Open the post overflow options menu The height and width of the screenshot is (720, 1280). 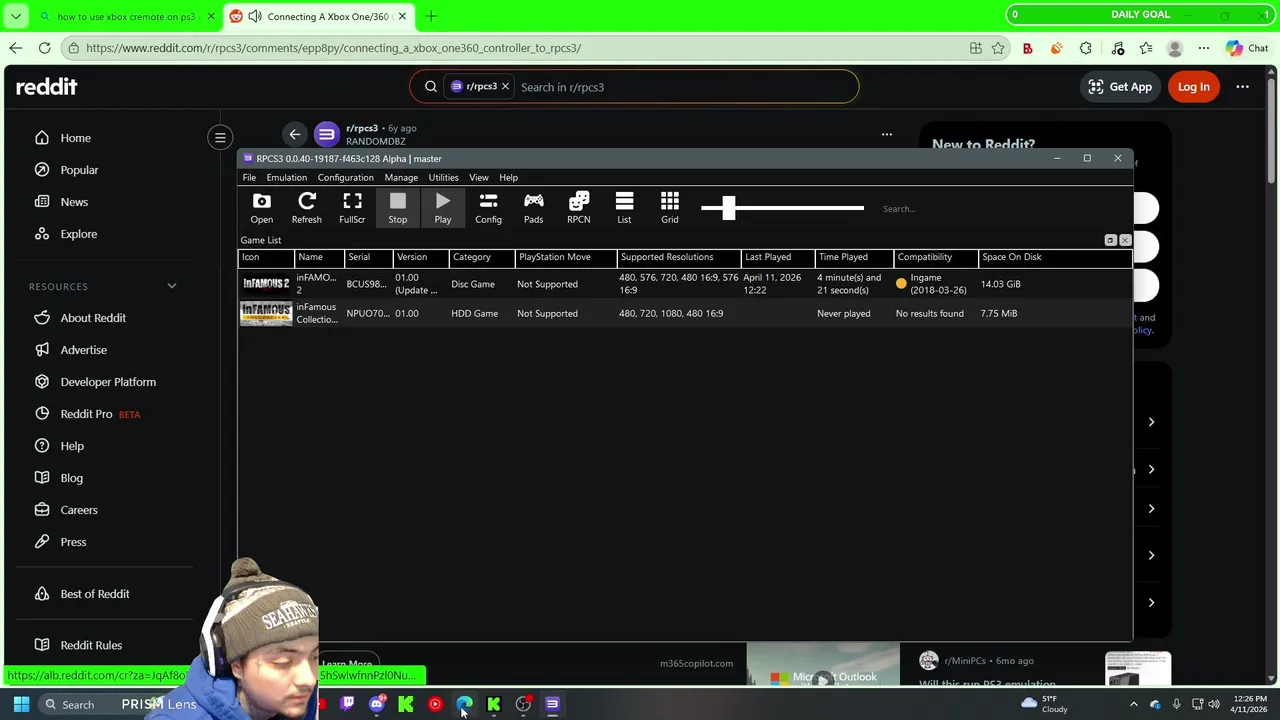(x=886, y=134)
